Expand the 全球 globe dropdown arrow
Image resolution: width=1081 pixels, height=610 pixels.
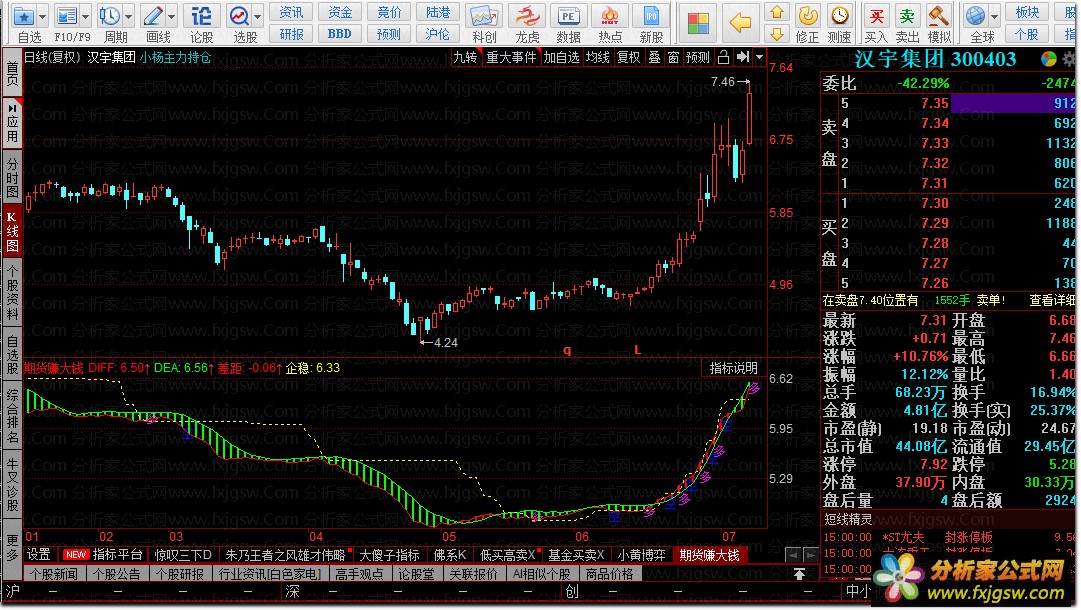994,16
